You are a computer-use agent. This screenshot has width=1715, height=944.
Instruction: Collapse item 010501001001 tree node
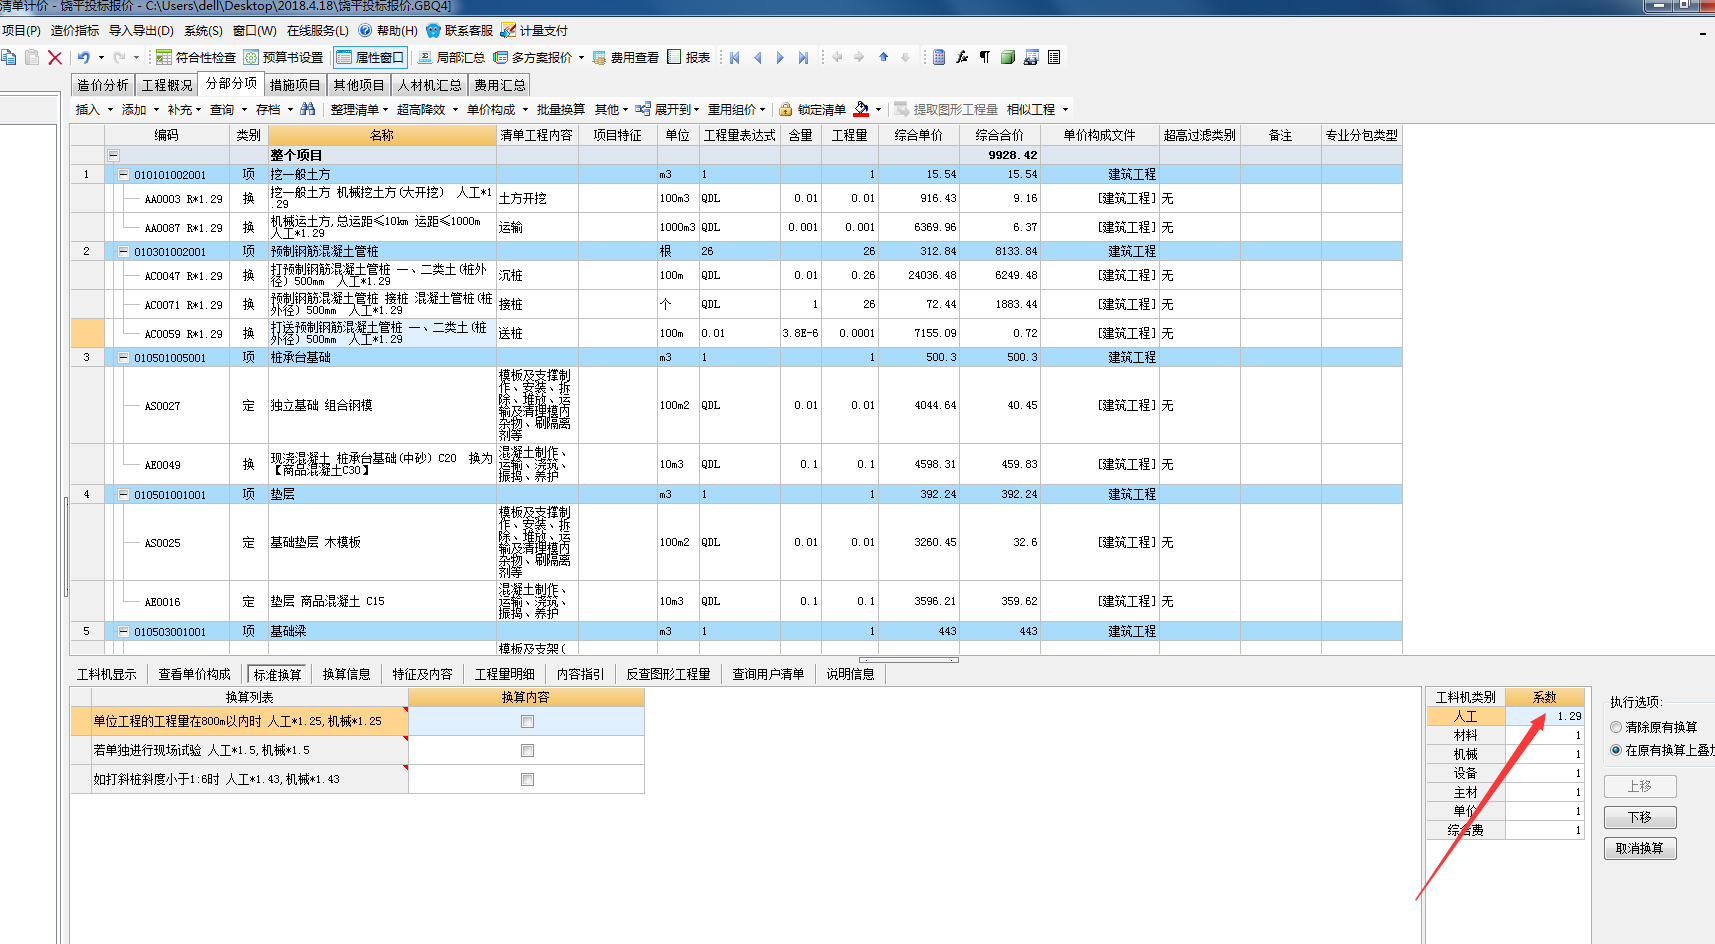pos(123,494)
